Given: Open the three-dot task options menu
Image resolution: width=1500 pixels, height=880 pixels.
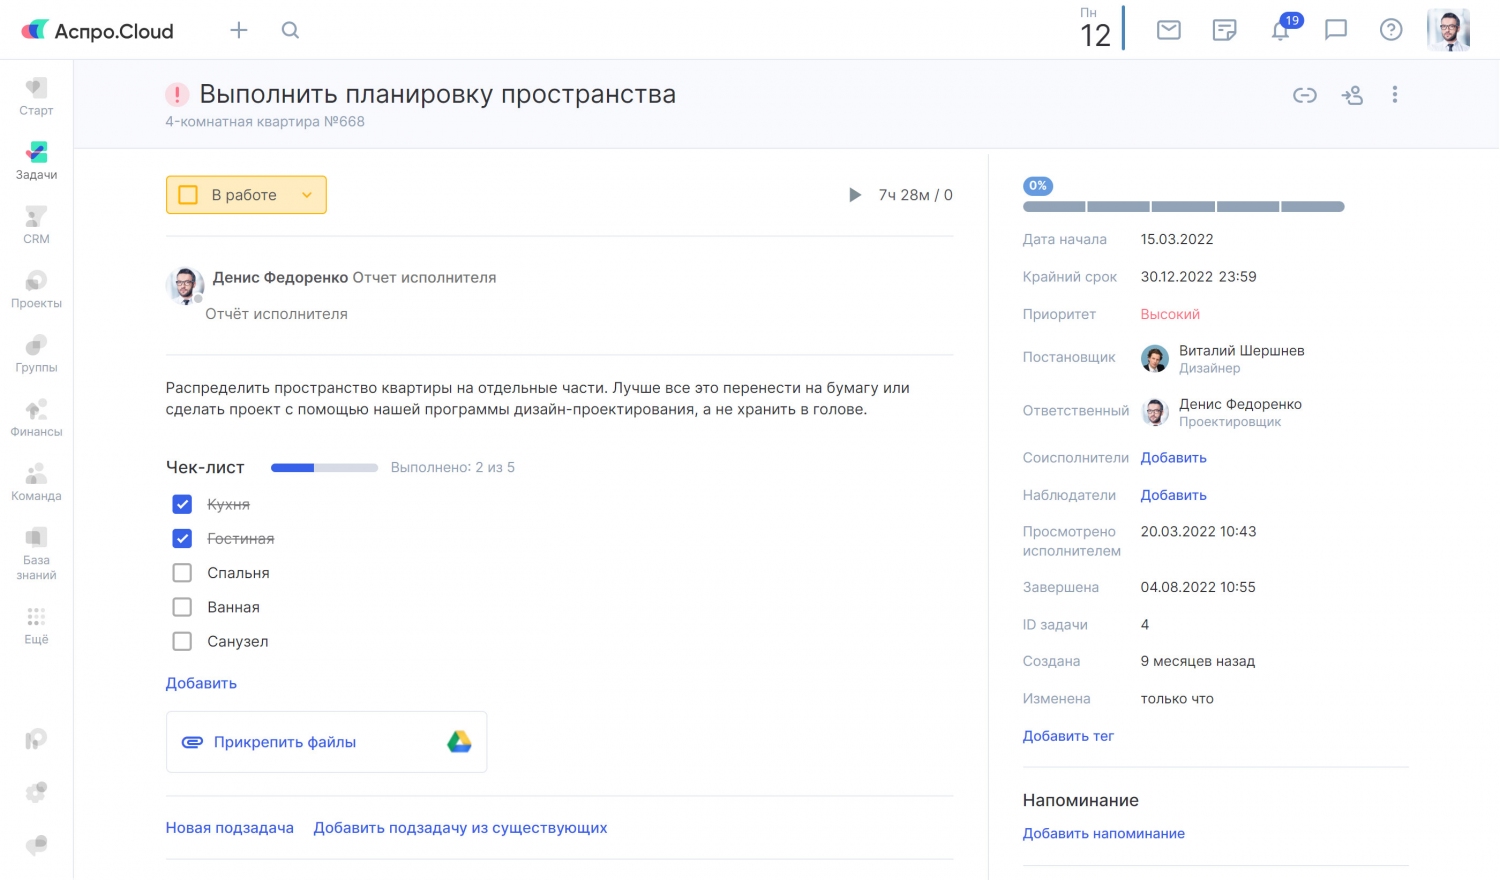Looking at the screenshot, I should 1394,95.
